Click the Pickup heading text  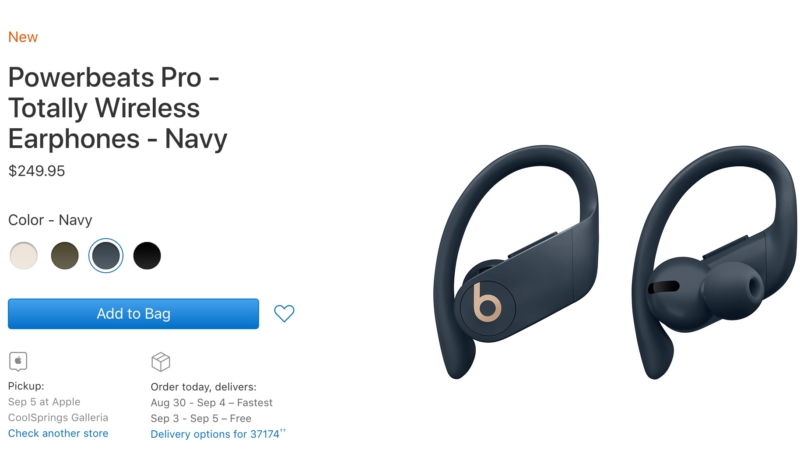click(x=26, y=386)
